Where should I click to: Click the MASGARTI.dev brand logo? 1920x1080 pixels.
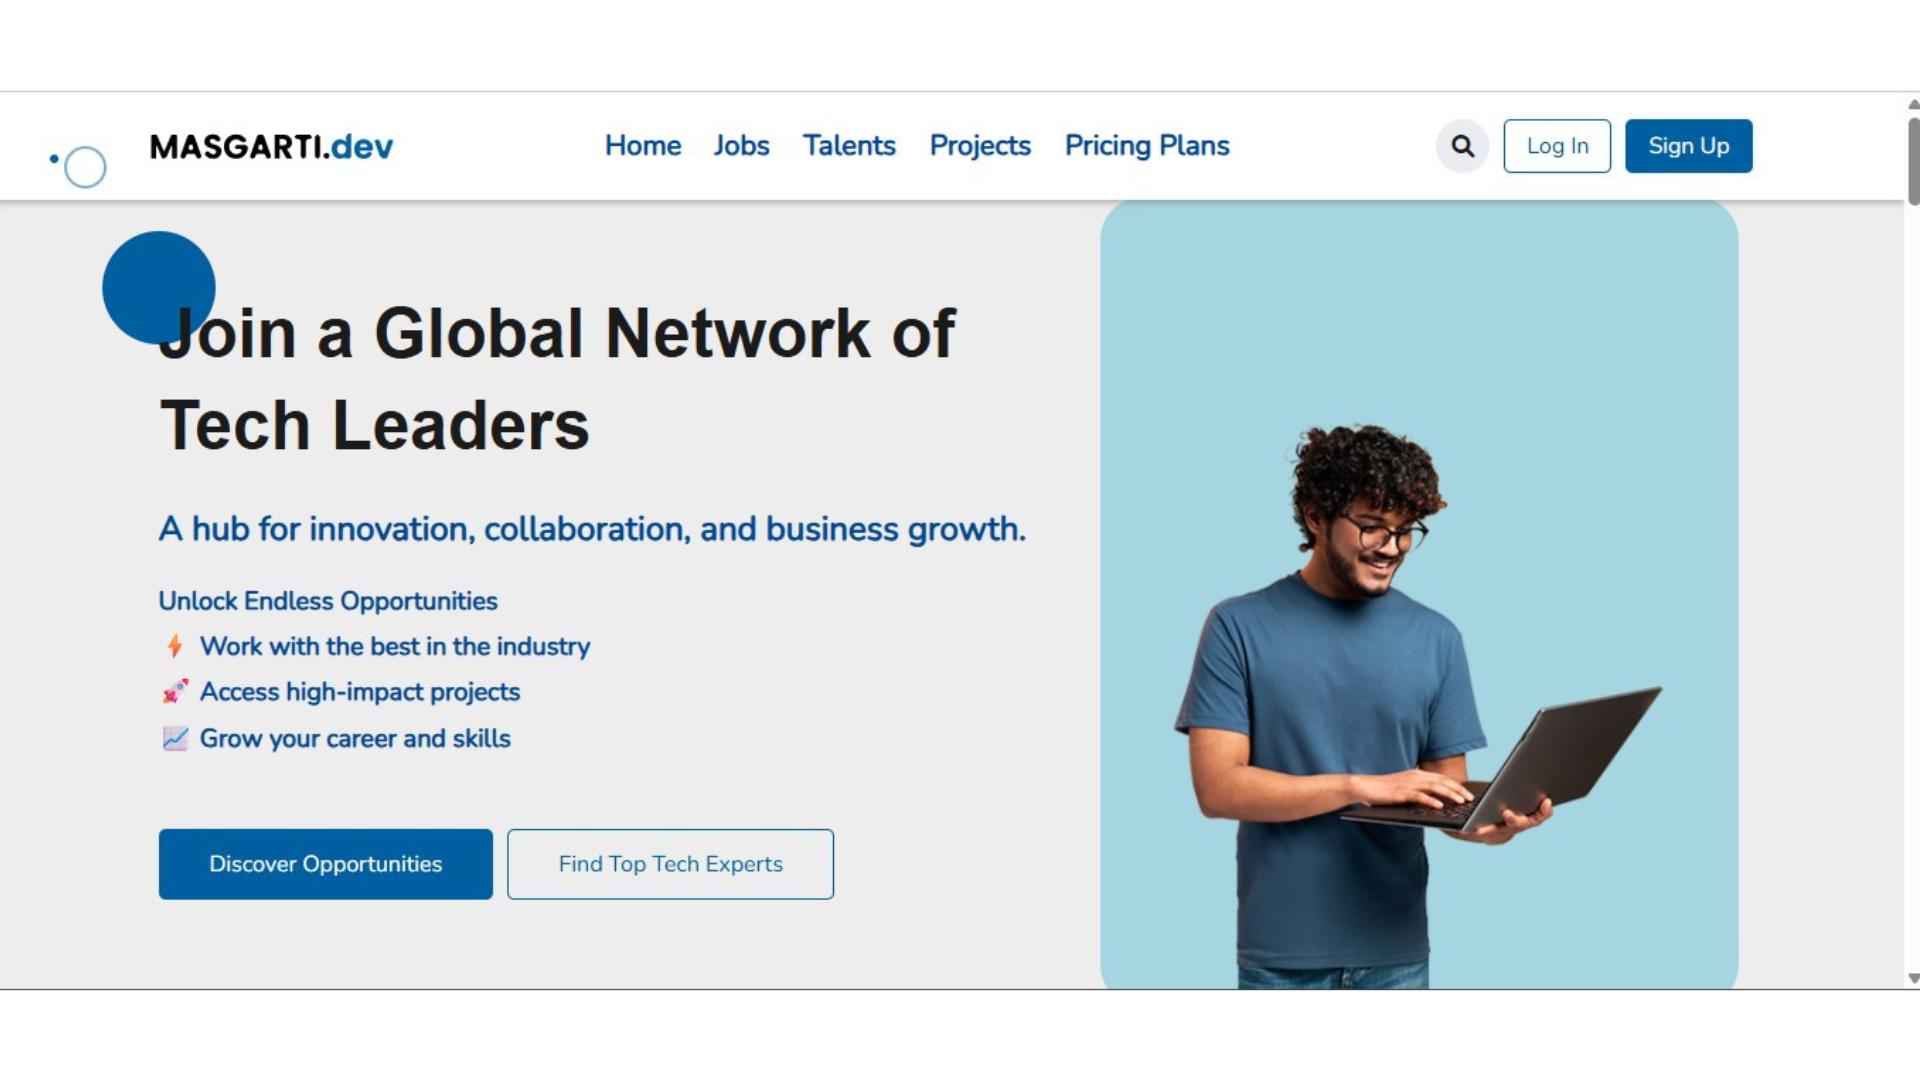(271, 146)
